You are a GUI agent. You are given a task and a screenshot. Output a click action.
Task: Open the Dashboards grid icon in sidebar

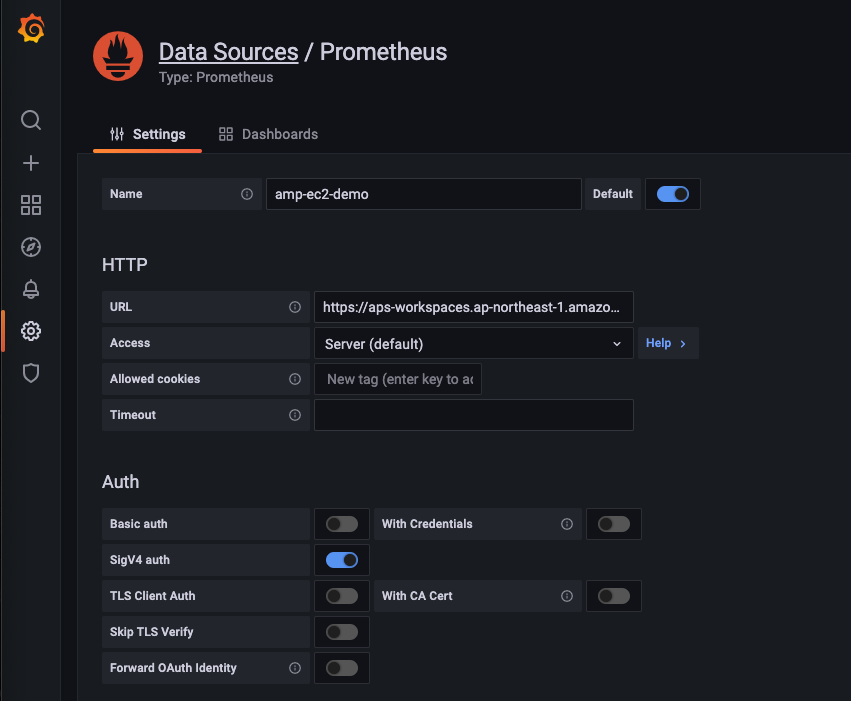[31, 205]
